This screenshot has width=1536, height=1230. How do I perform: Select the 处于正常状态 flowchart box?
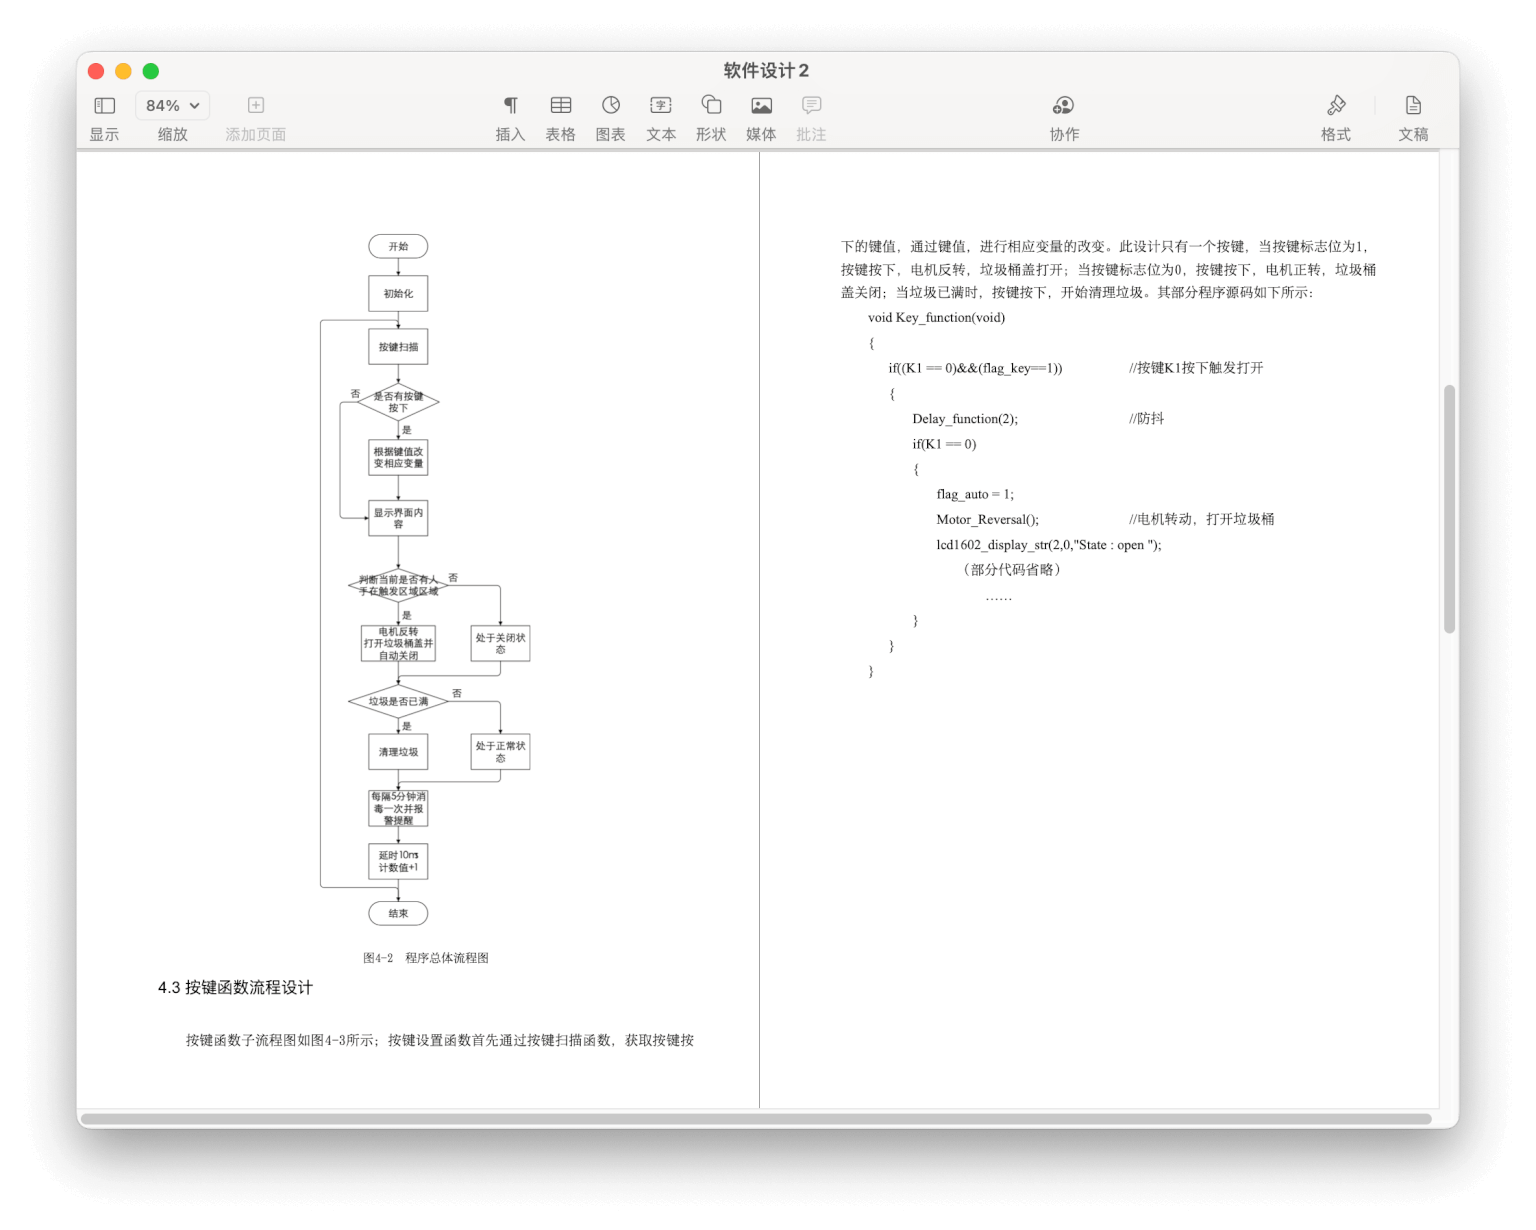(500, 752)
